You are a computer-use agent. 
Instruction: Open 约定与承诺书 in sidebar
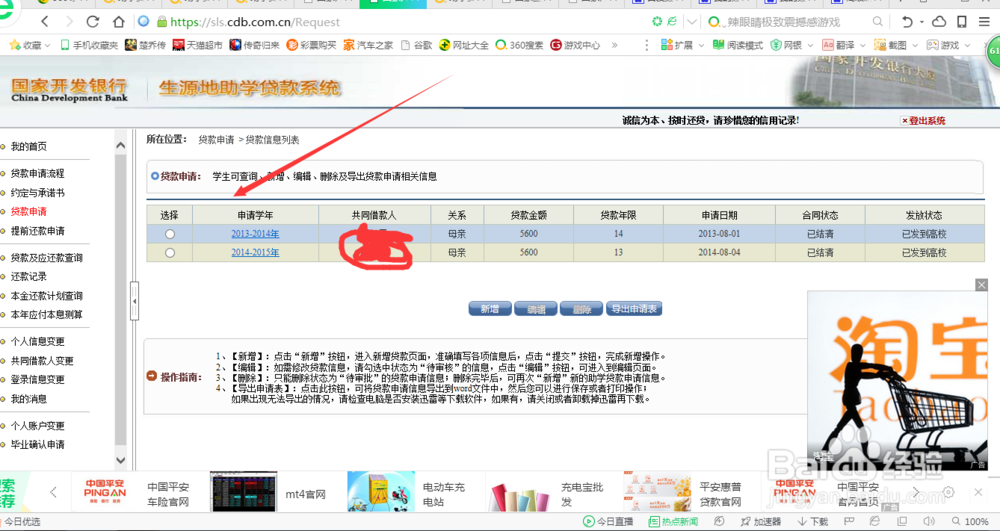37,193
